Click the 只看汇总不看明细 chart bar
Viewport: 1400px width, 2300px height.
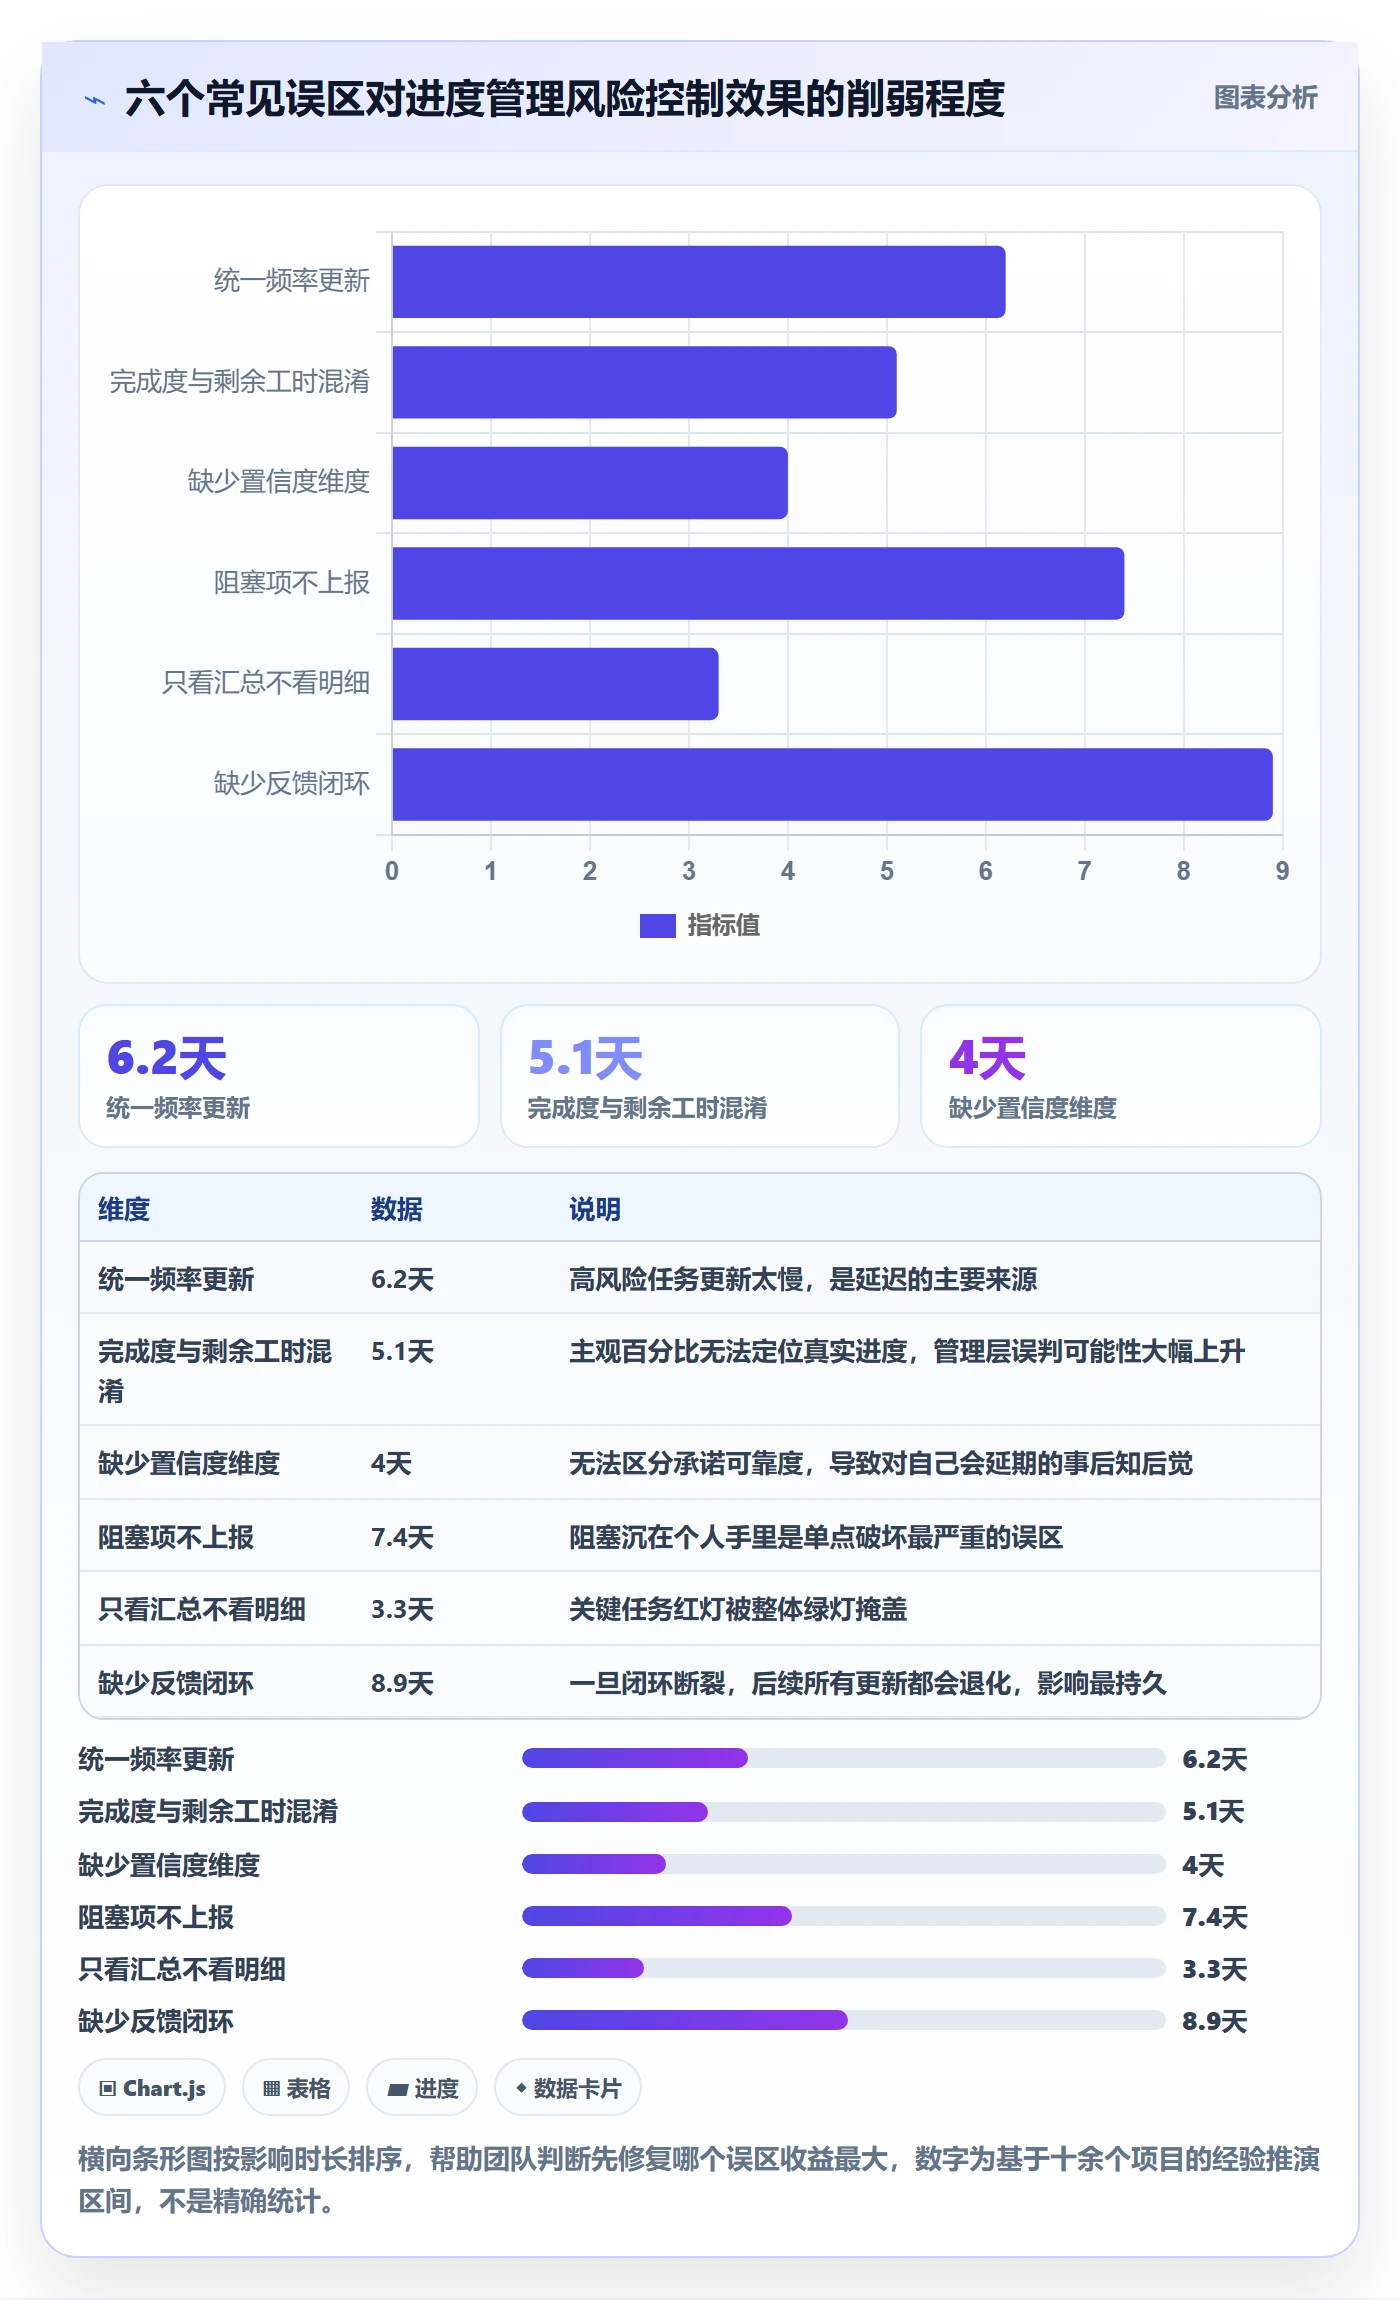[555, 684]
